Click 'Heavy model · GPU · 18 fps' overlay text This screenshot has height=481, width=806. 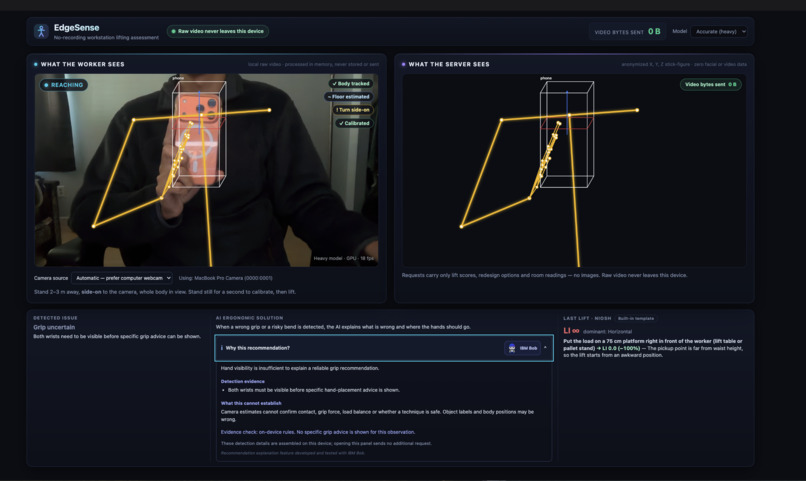click(343, 258)
